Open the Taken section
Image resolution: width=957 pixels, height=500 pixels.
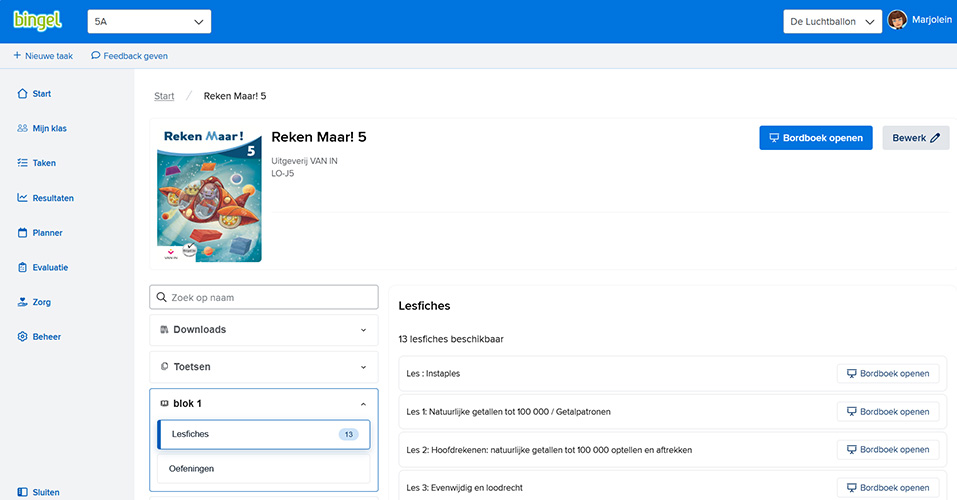point(44,163)
